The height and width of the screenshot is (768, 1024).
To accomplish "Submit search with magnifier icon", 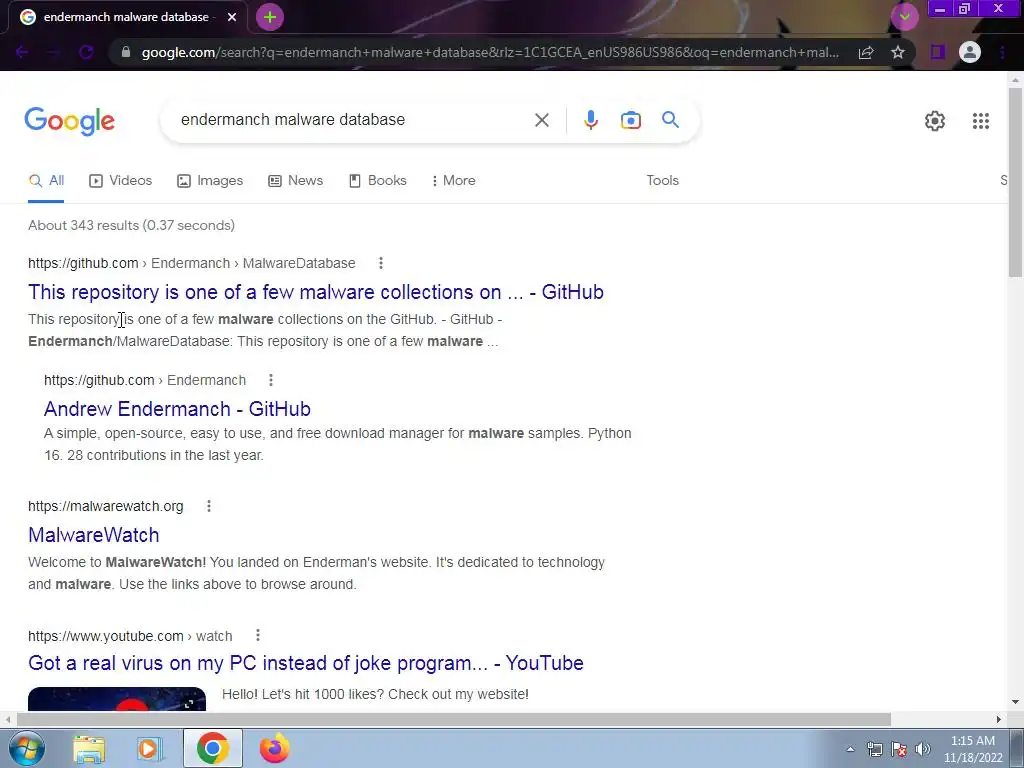I will click(670, 120).
